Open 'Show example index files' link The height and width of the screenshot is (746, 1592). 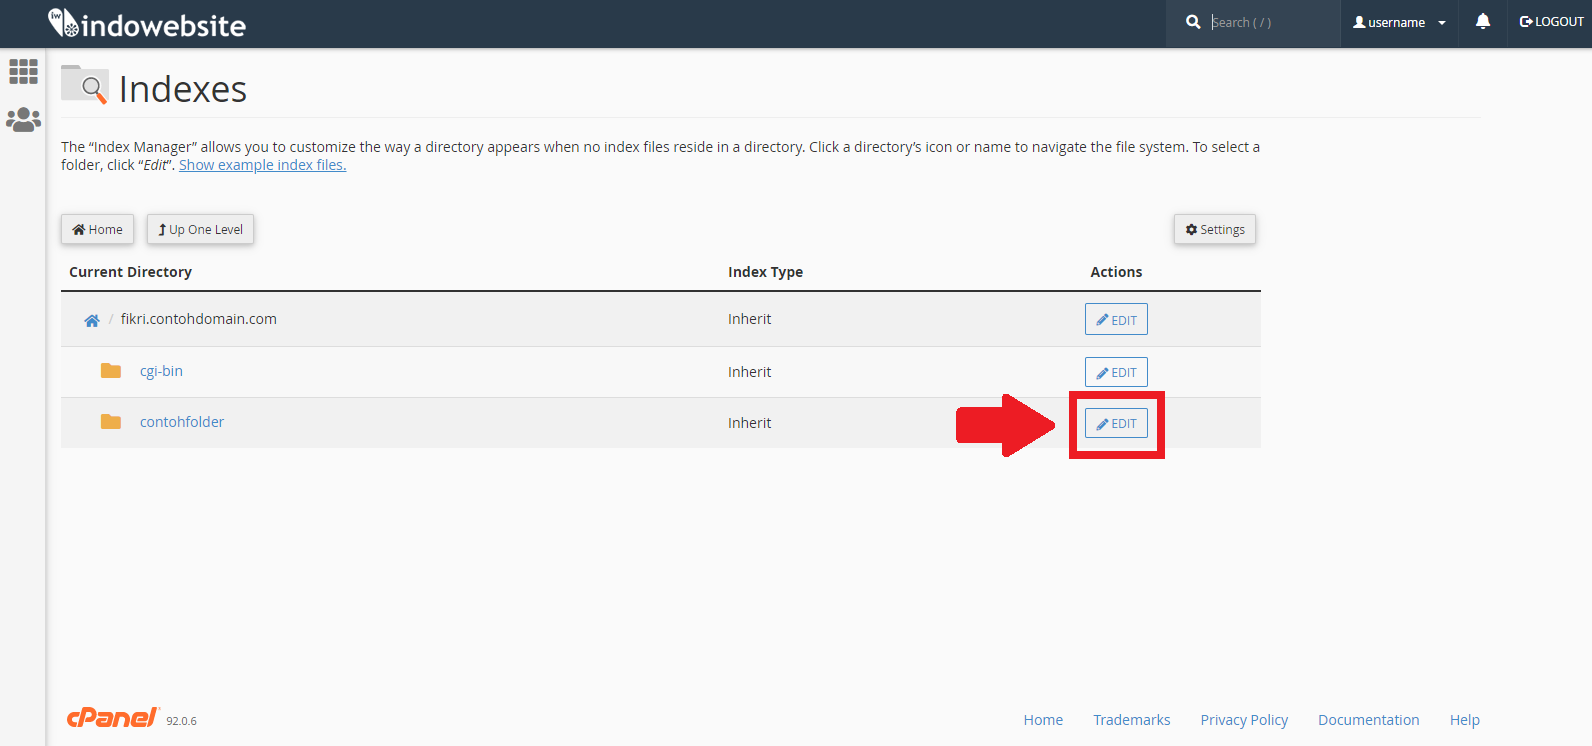tap(262, 165)
